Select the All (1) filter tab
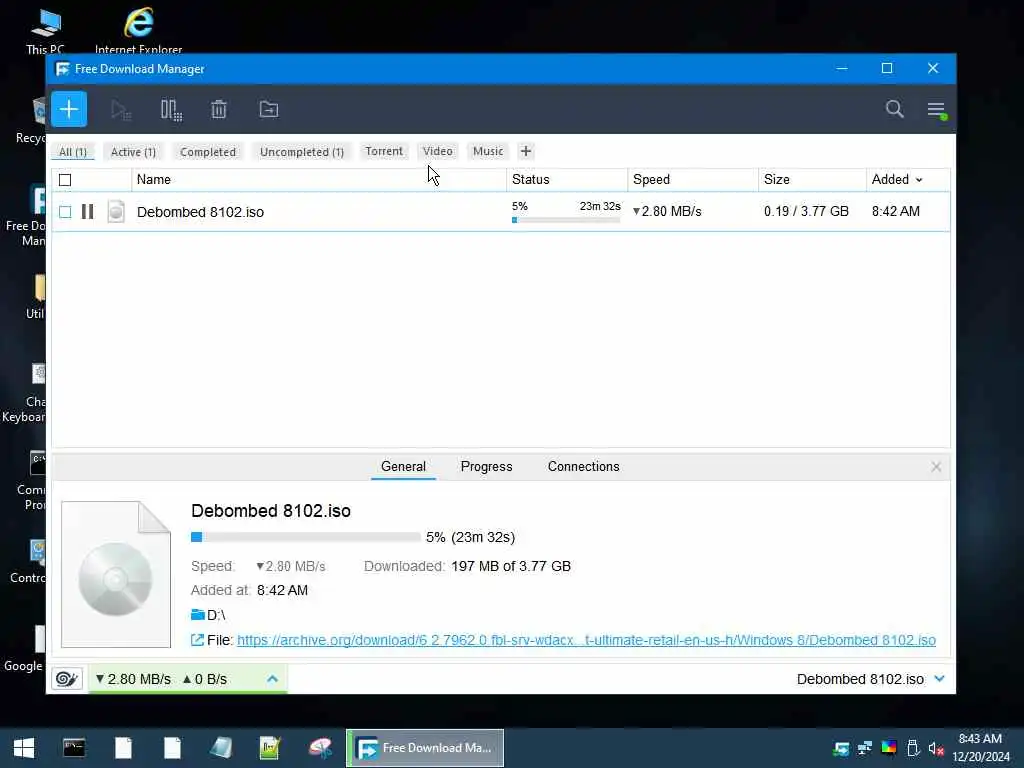Image resolution: width=1024 pixels, height=768 pixels. [x=72, y=152]
